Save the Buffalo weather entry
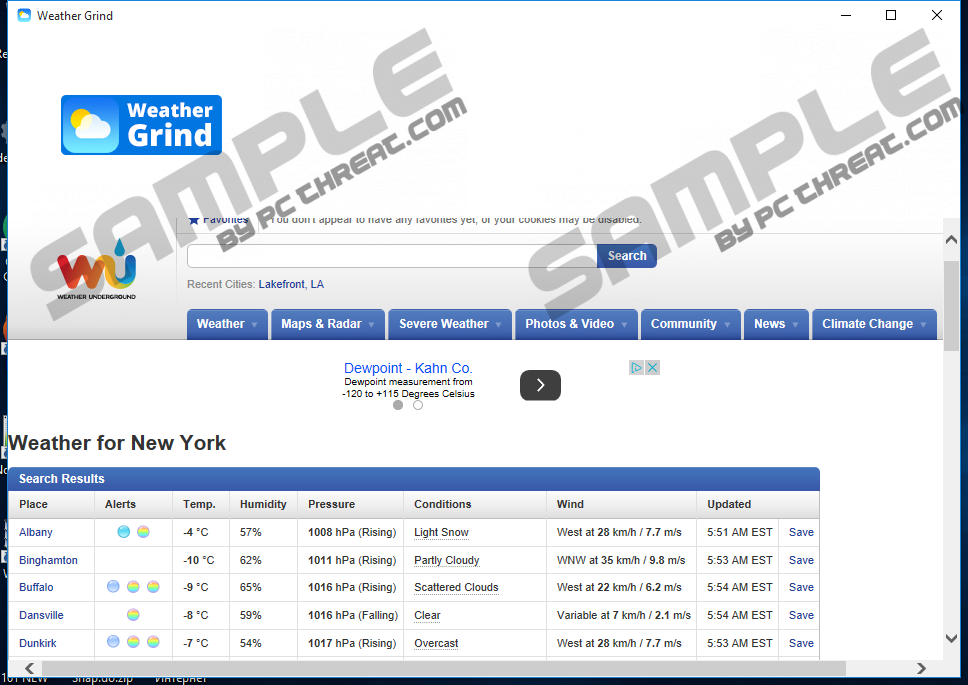The width and height of the screenshot is (968, 685). pos(801,588)
